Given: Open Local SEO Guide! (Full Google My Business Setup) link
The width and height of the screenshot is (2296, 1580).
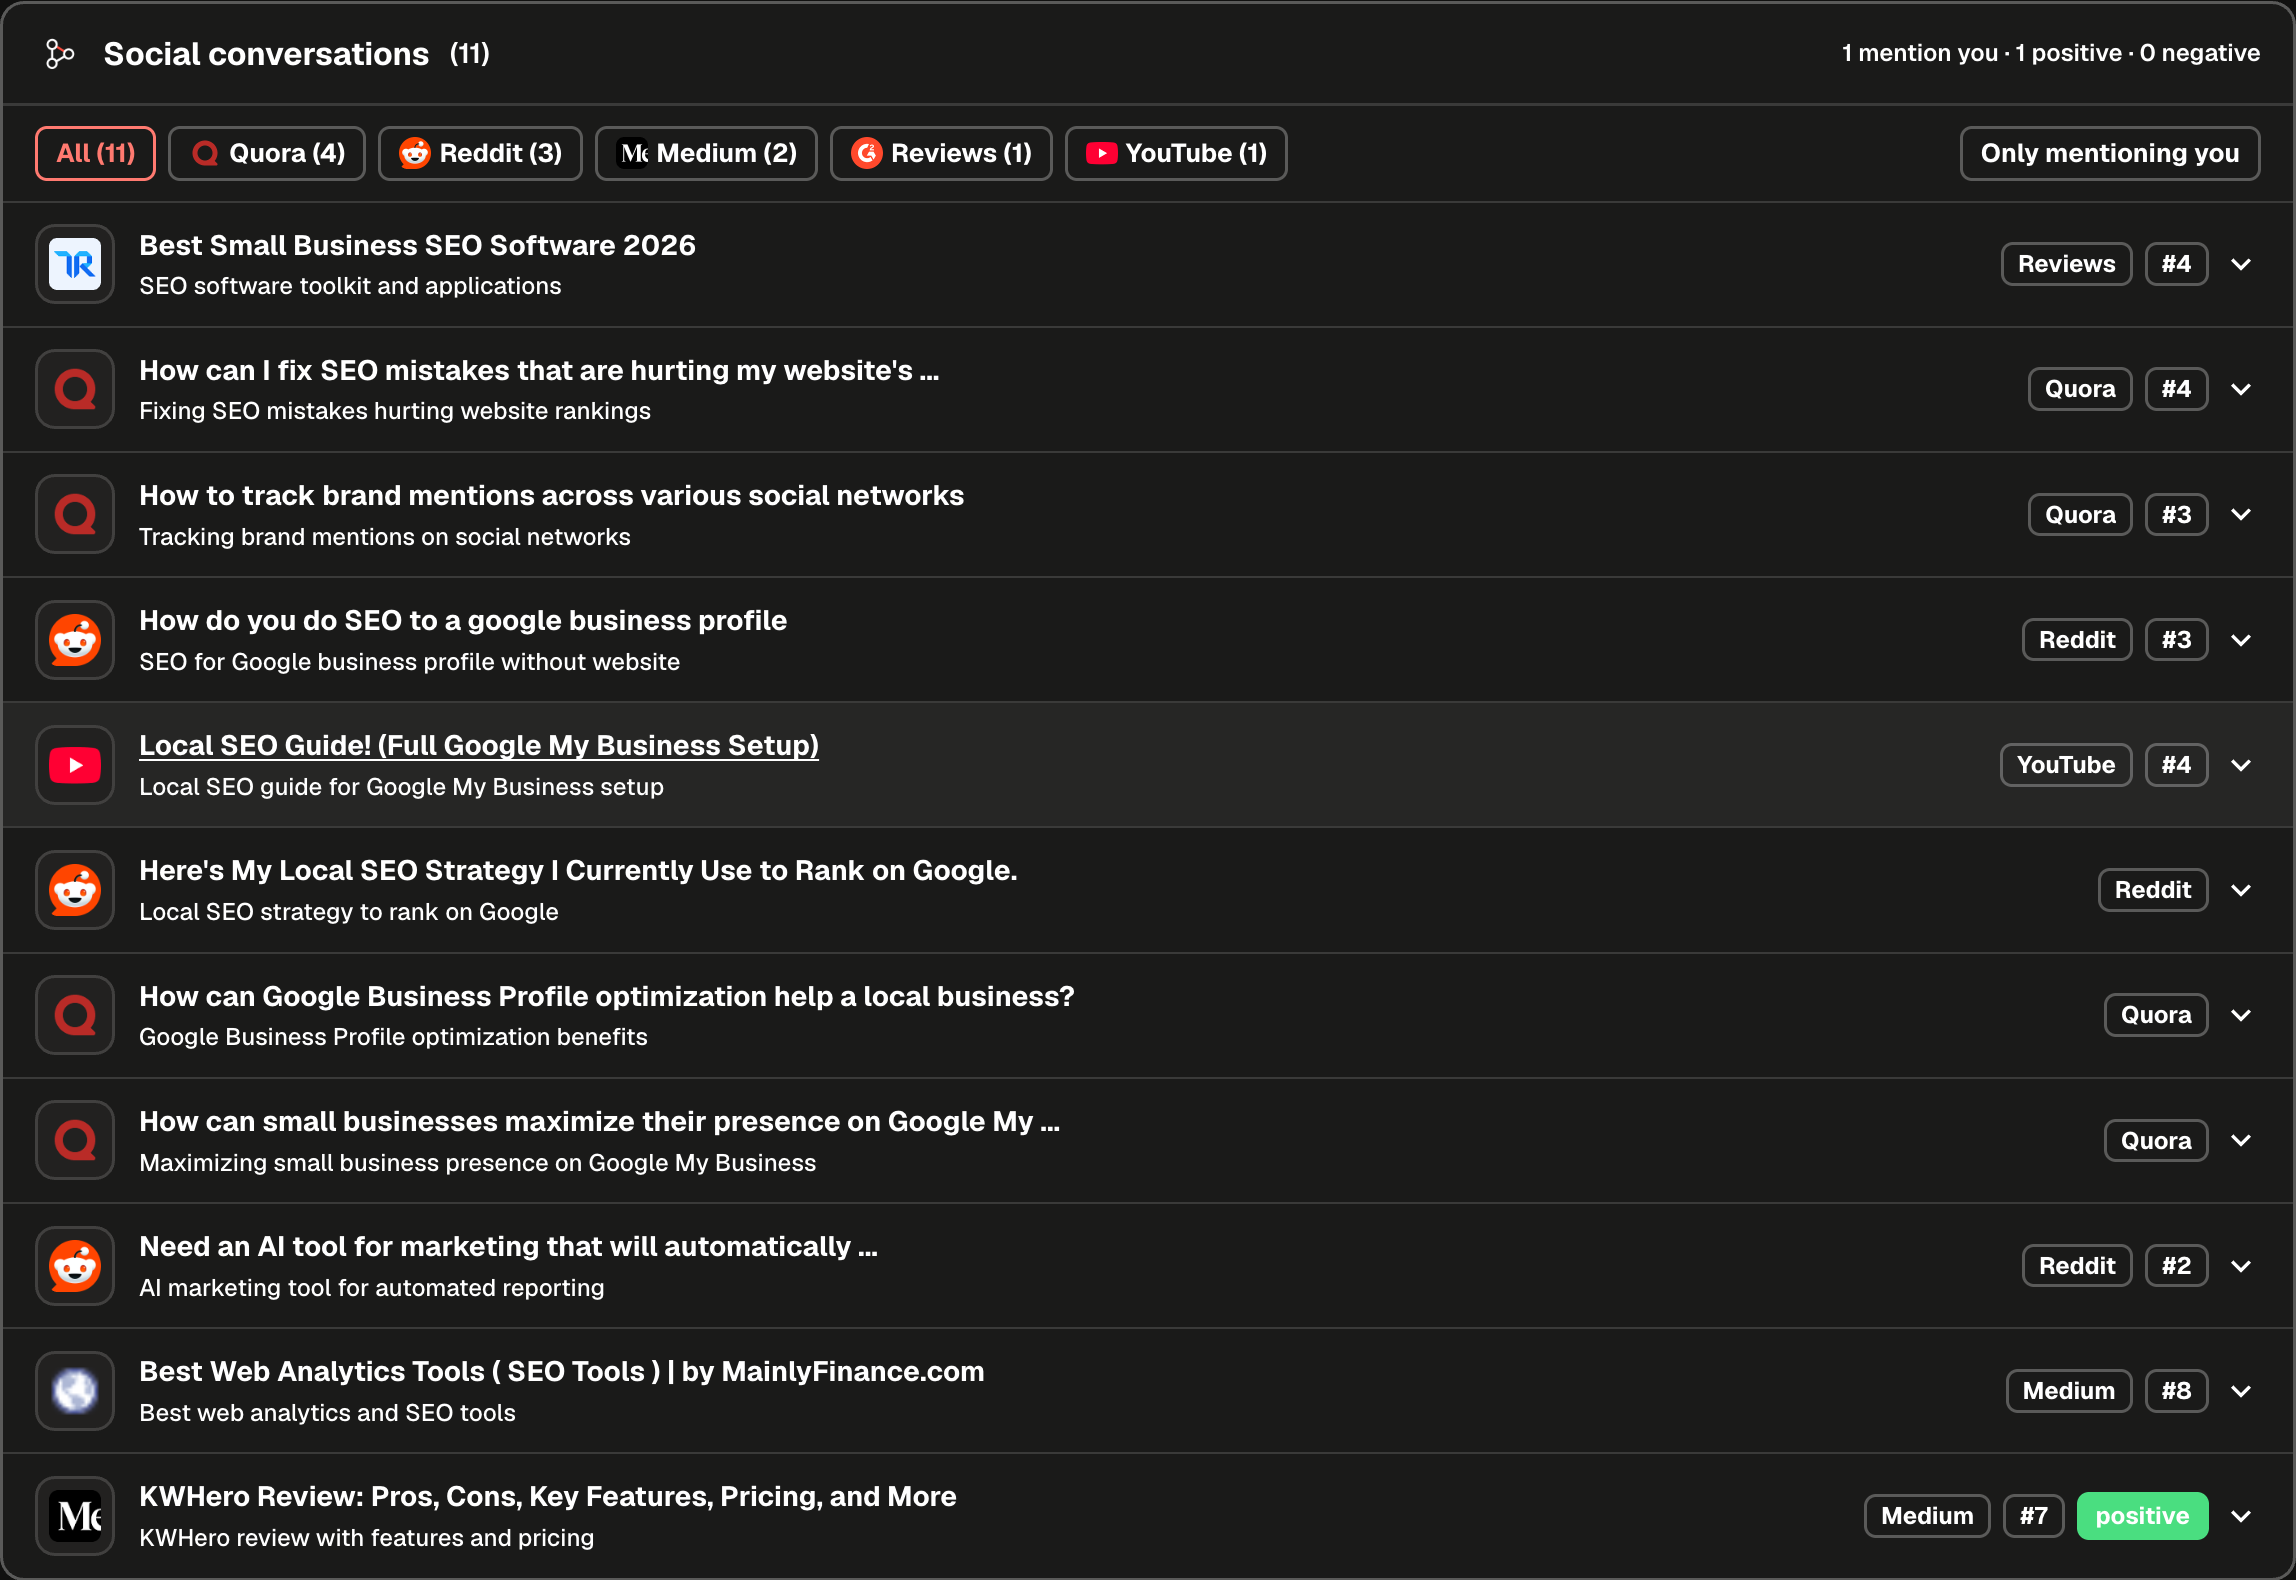Looking at the screenshot, I should pyautogui.click(x=479, y=745).
